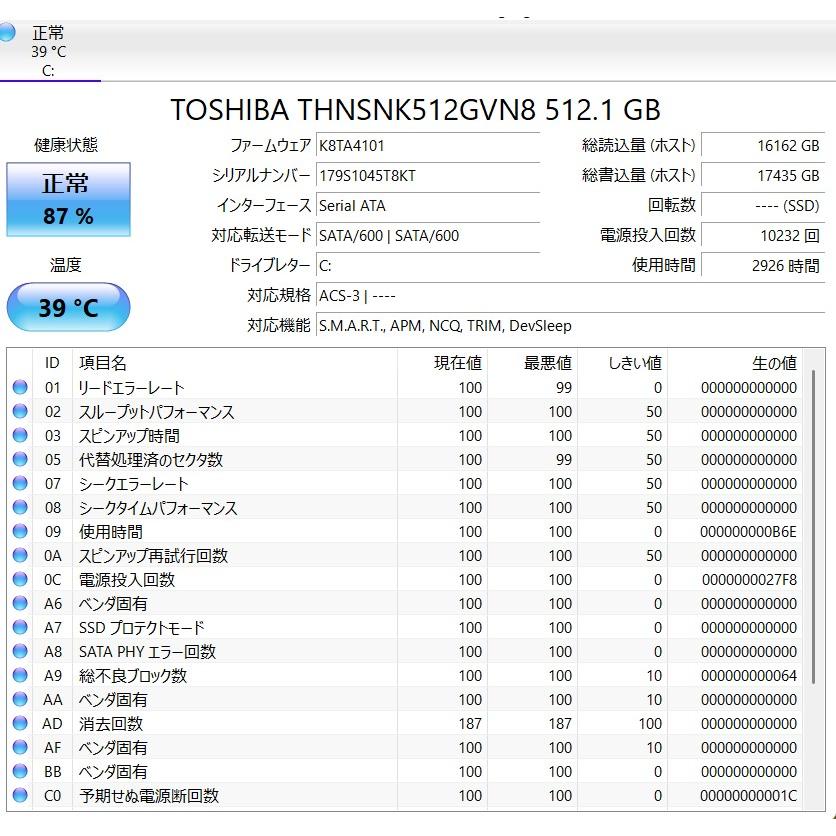
Task: Click the 正常 87 % health status button
Action: tap(68, 199)
